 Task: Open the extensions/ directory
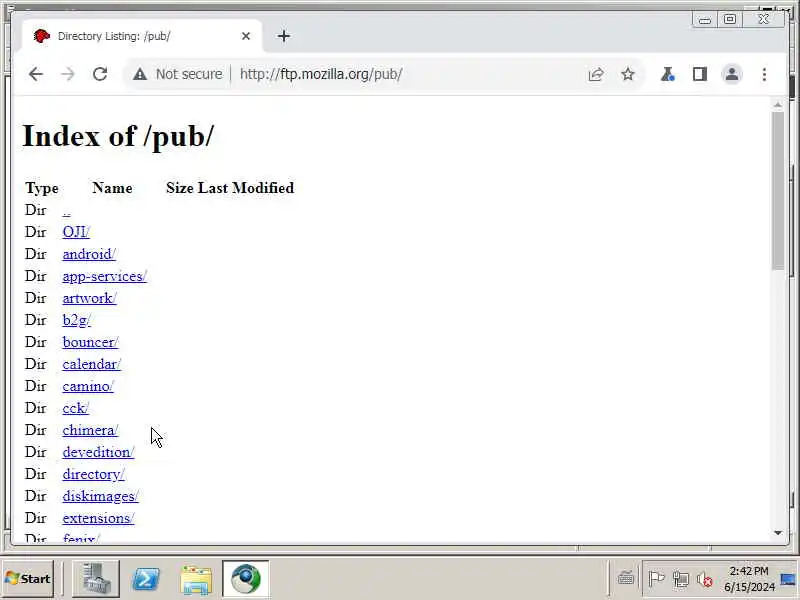coord(98,518)
